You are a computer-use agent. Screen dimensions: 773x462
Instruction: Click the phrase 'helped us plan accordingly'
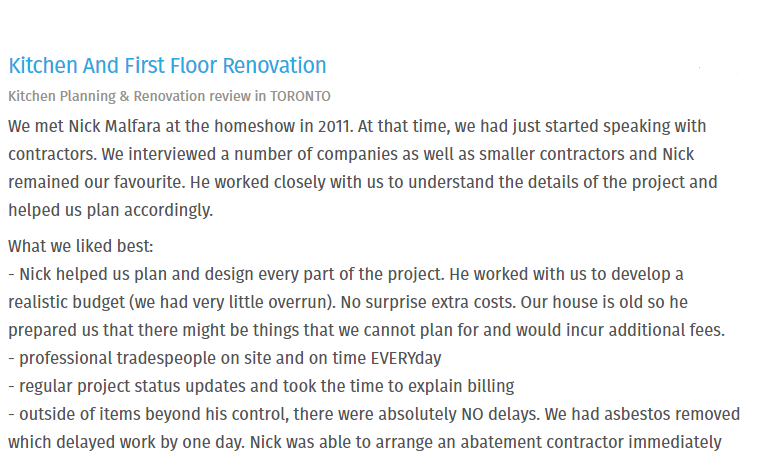(x=110, y=211)
